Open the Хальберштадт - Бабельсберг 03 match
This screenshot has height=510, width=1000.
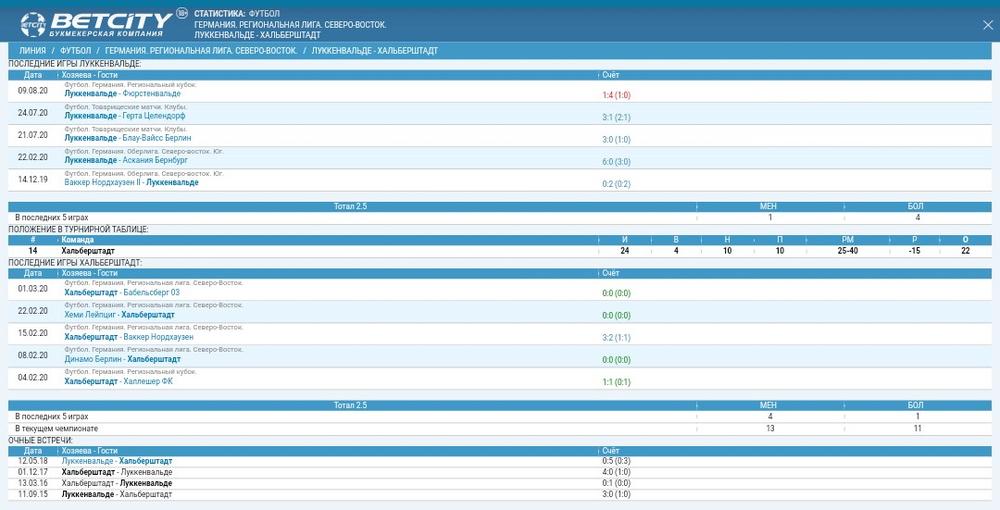tap(122, 292)
